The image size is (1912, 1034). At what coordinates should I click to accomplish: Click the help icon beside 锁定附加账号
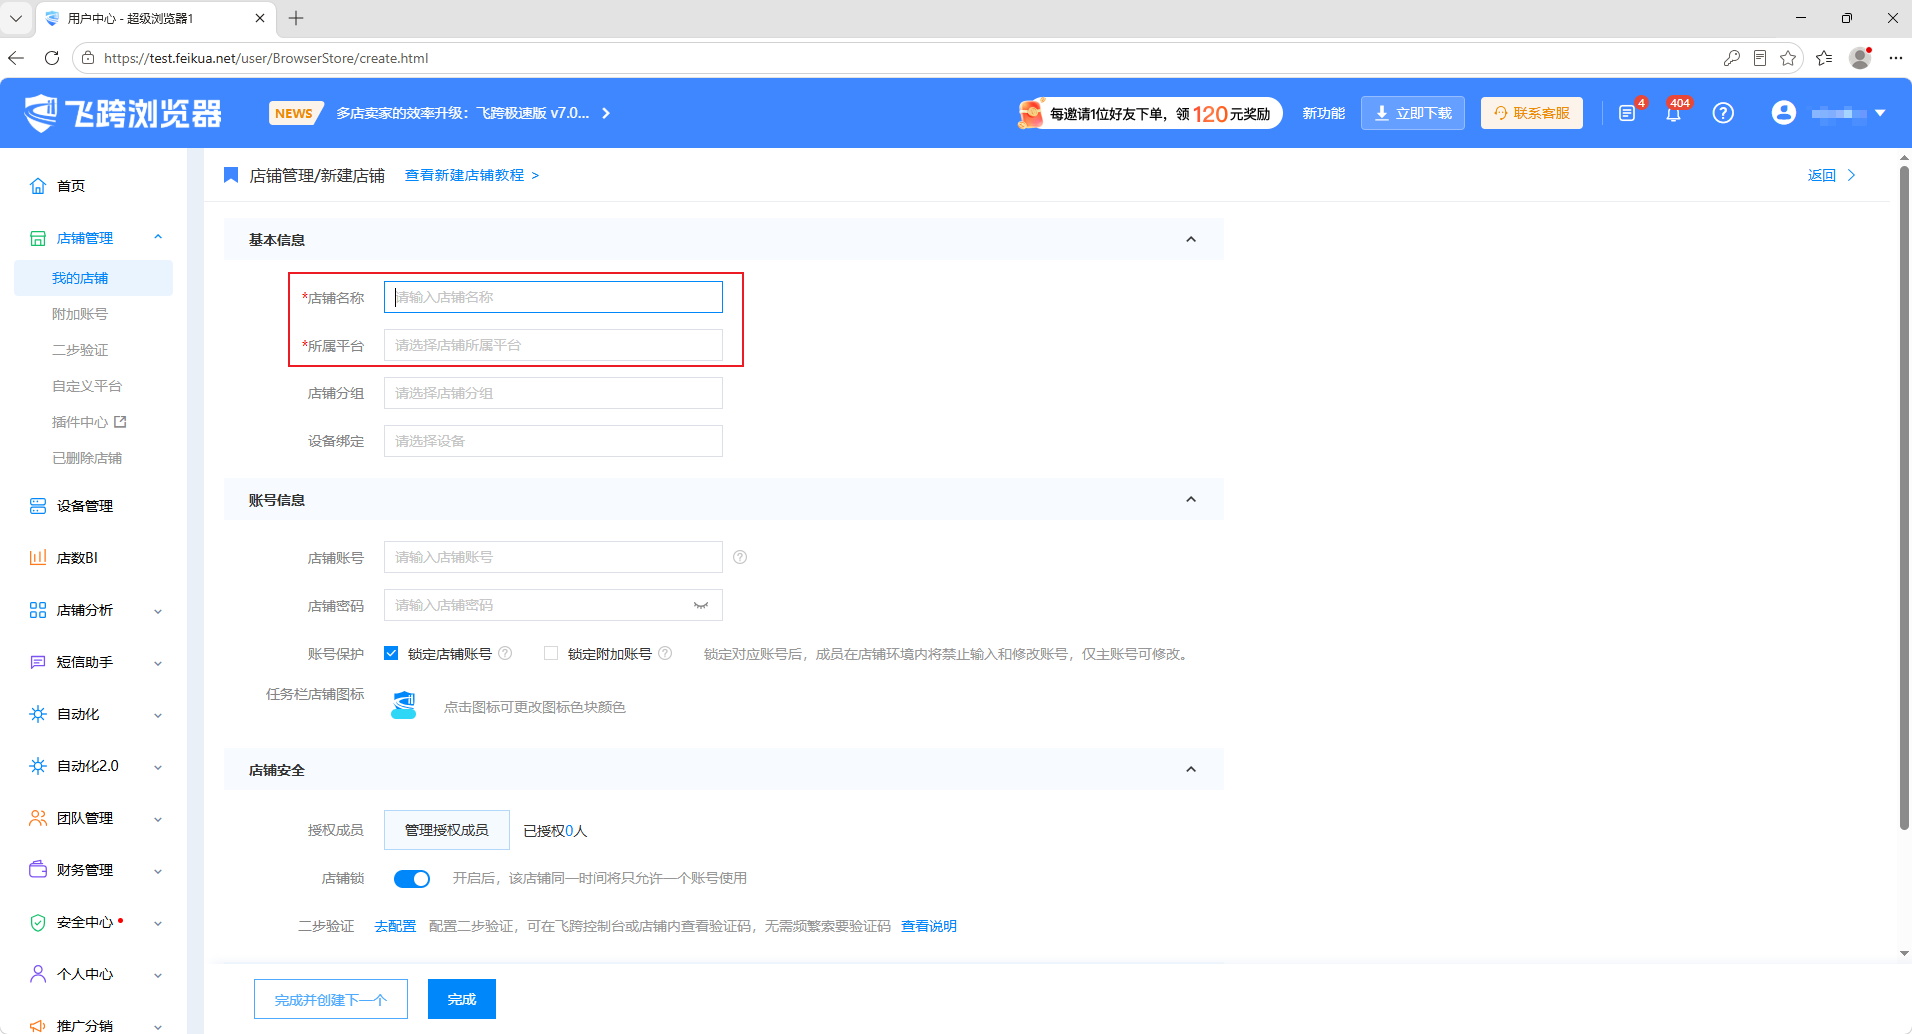point(665,654)
